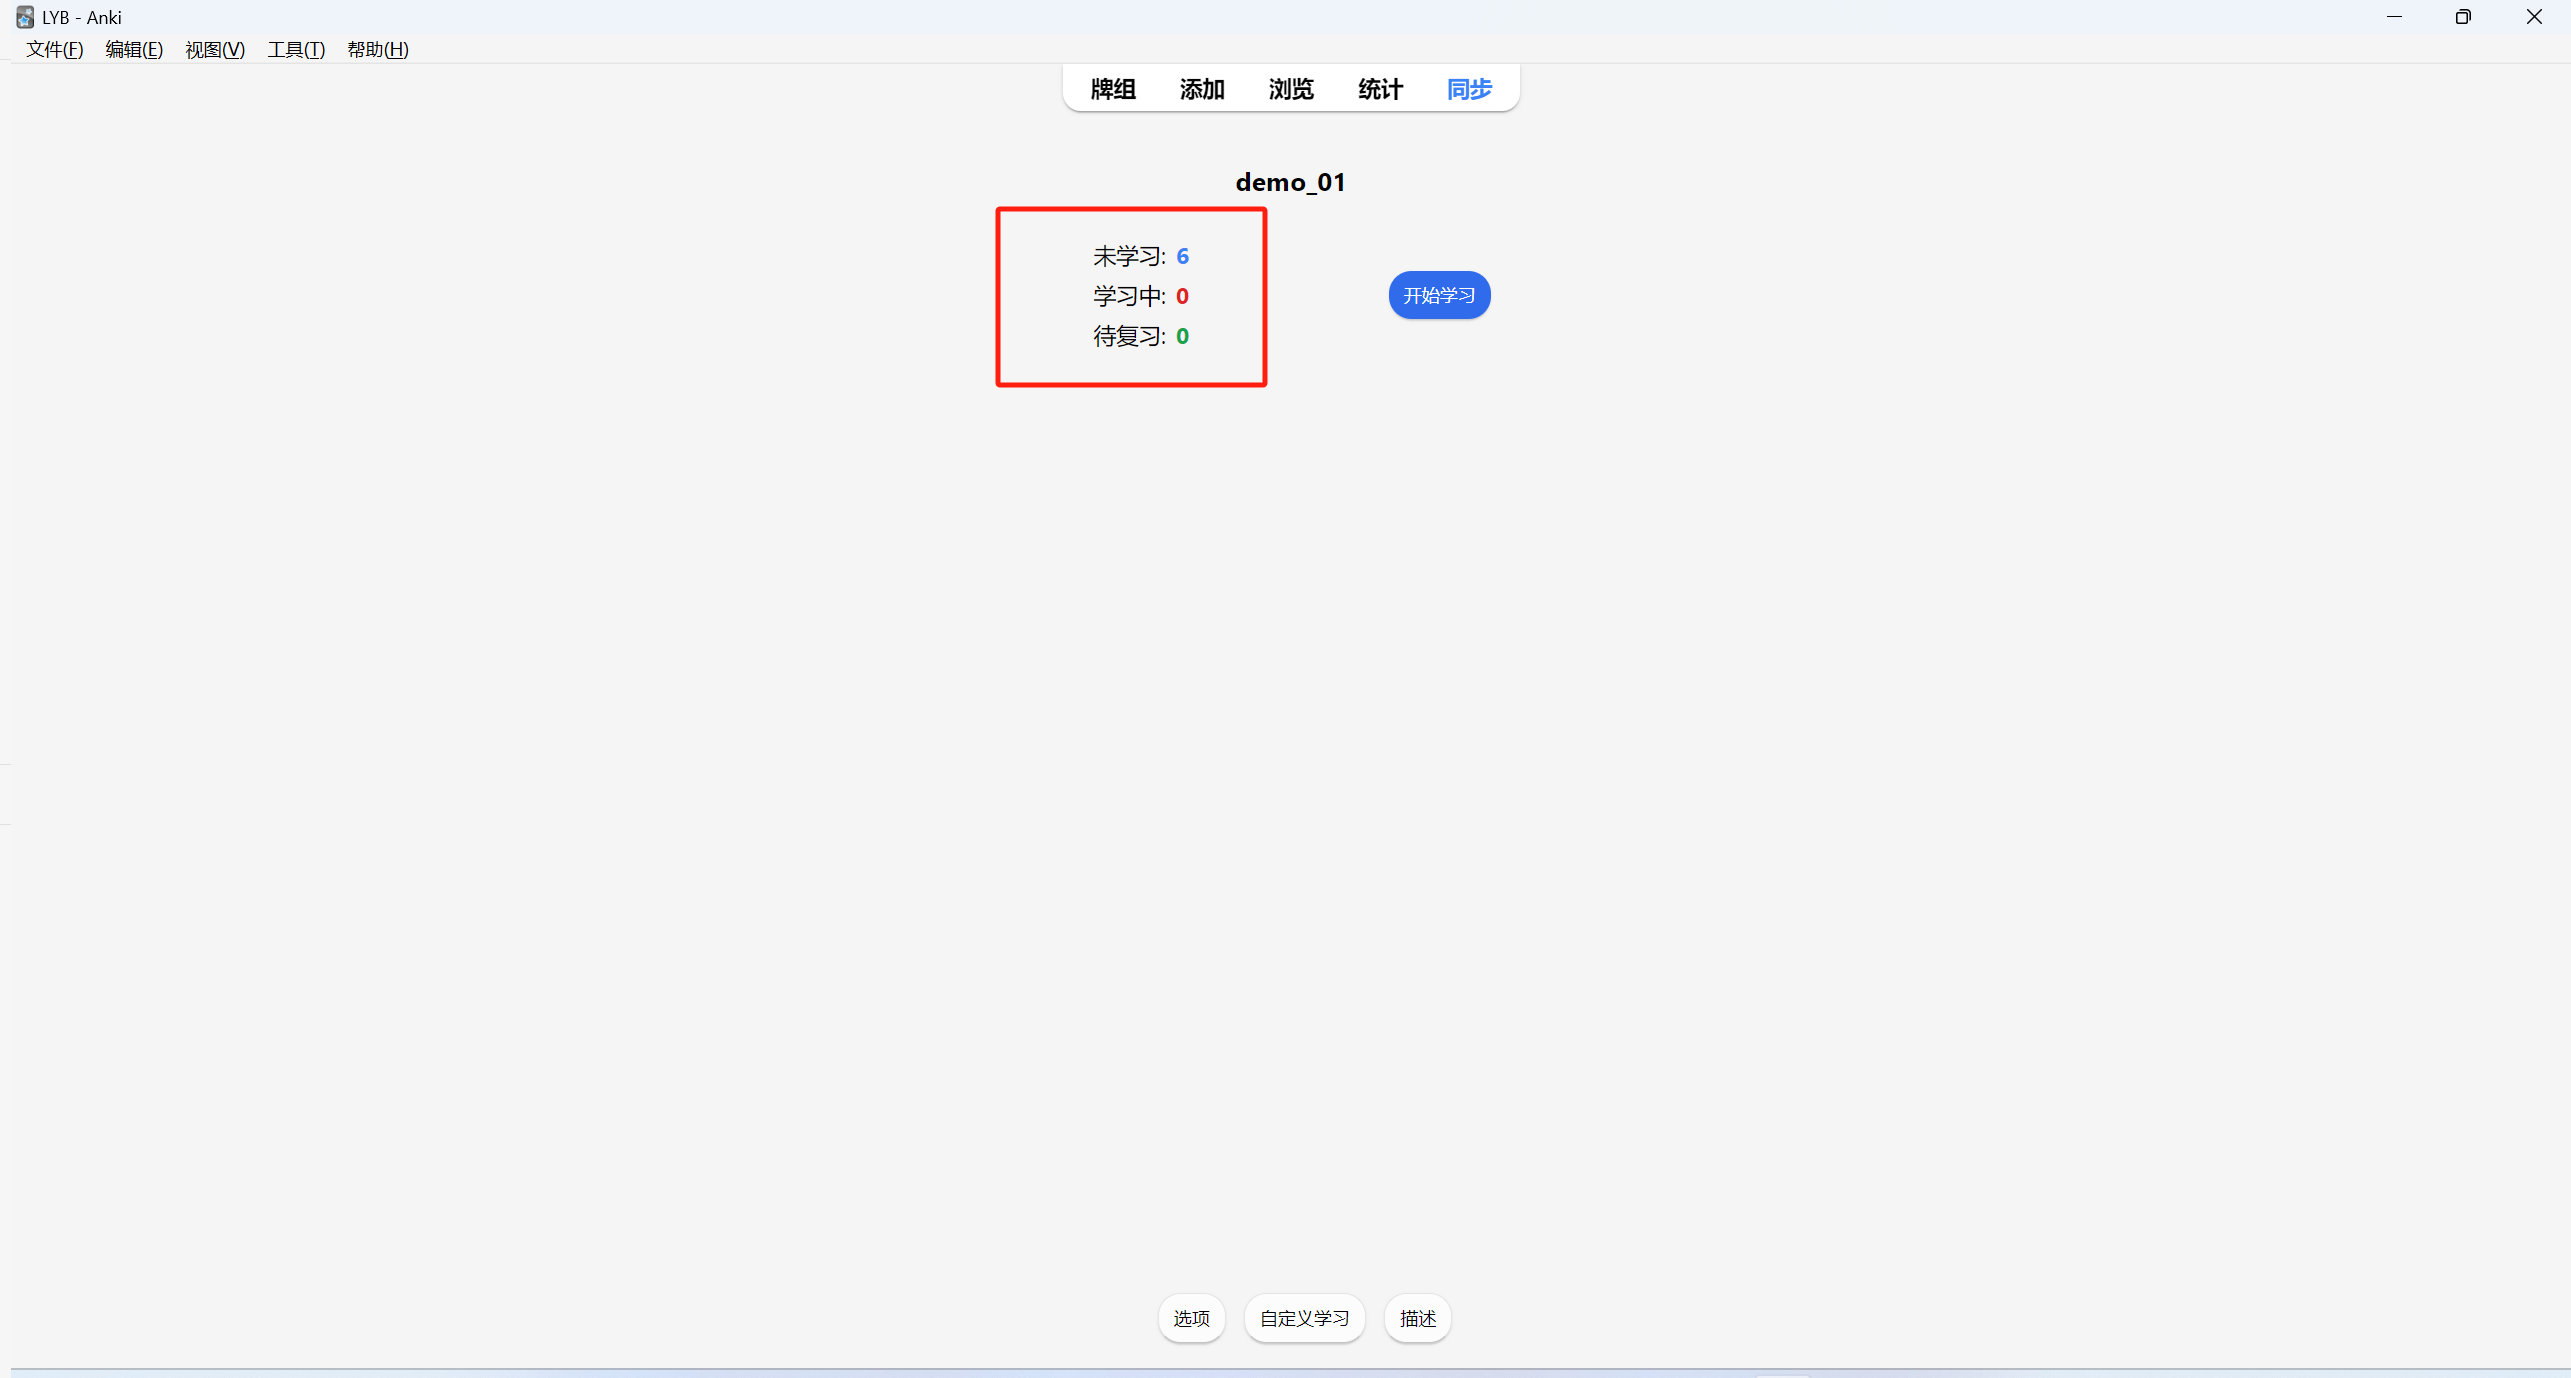This screenshot has width=2571, height=1378.
Task: Open the 浏览 card browser
Action: (1291, 89)
